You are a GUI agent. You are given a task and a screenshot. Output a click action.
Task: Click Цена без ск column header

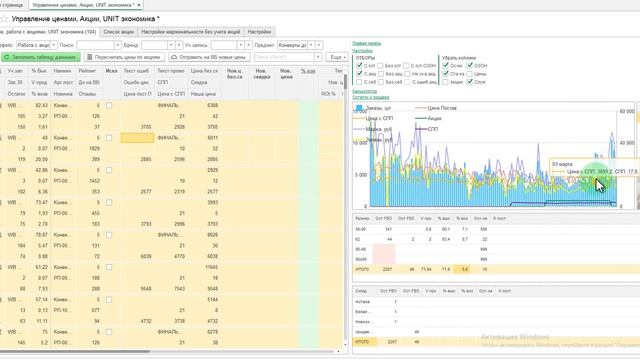[x=204, y=71]
